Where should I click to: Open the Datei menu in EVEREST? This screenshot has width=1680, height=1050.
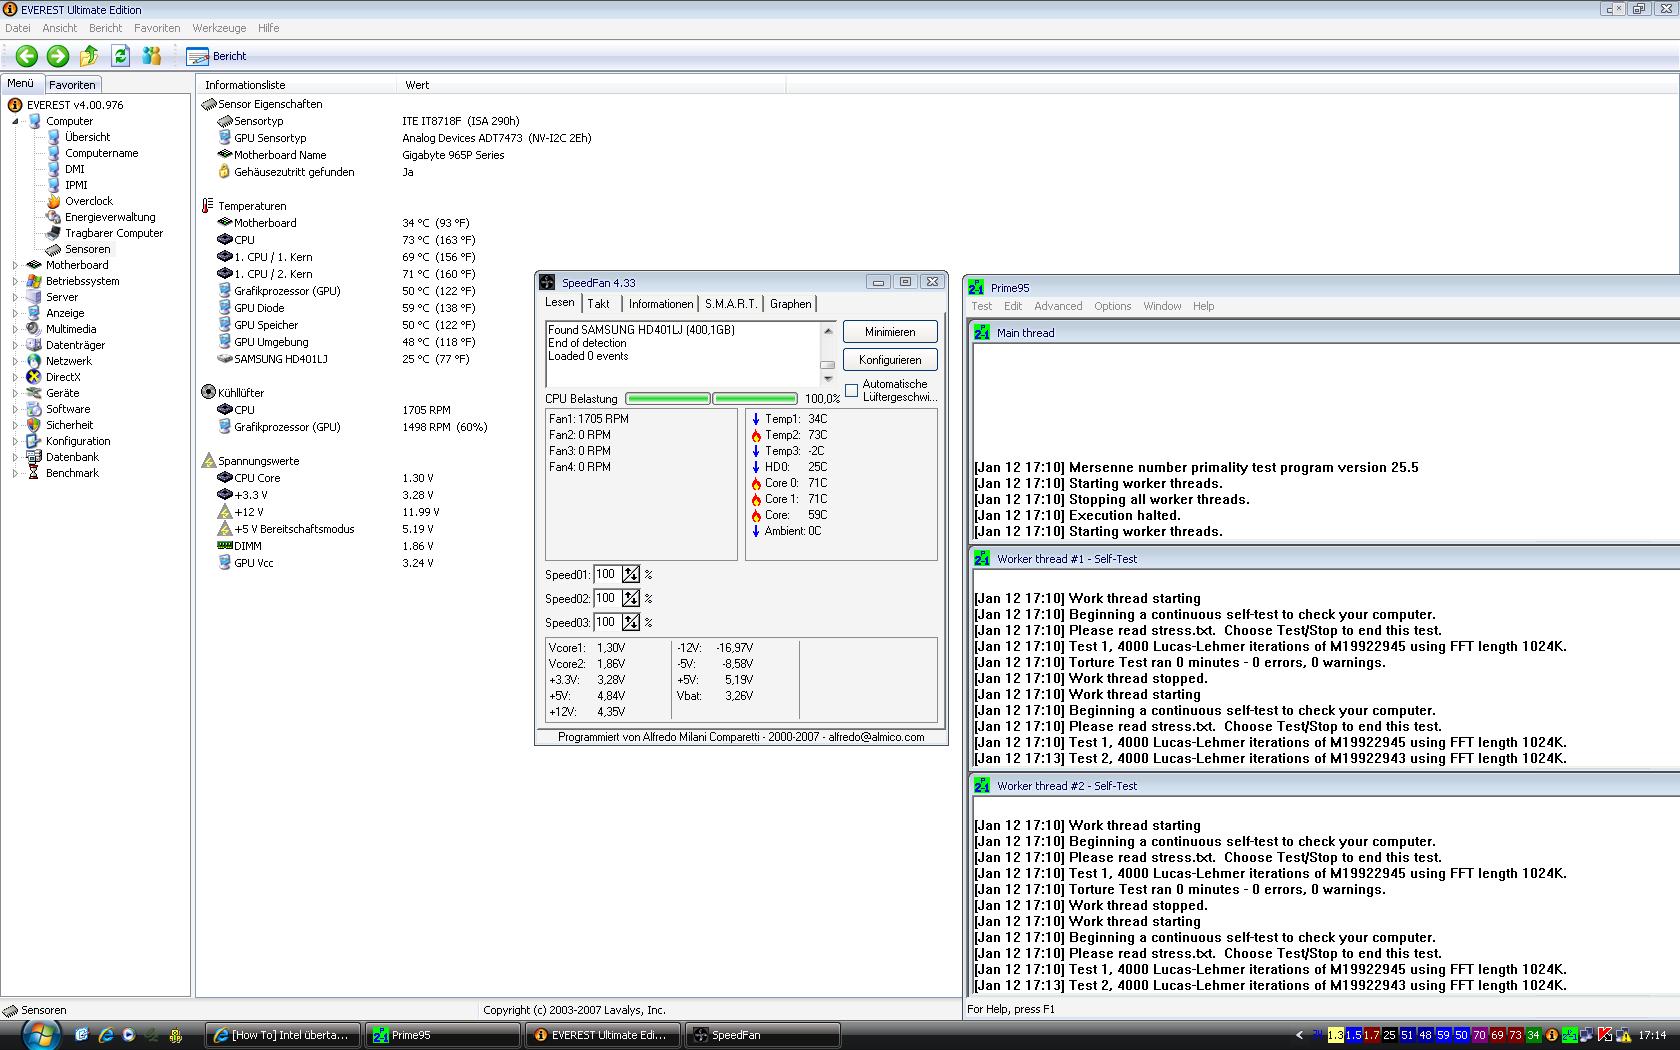(x=18, y=28)
